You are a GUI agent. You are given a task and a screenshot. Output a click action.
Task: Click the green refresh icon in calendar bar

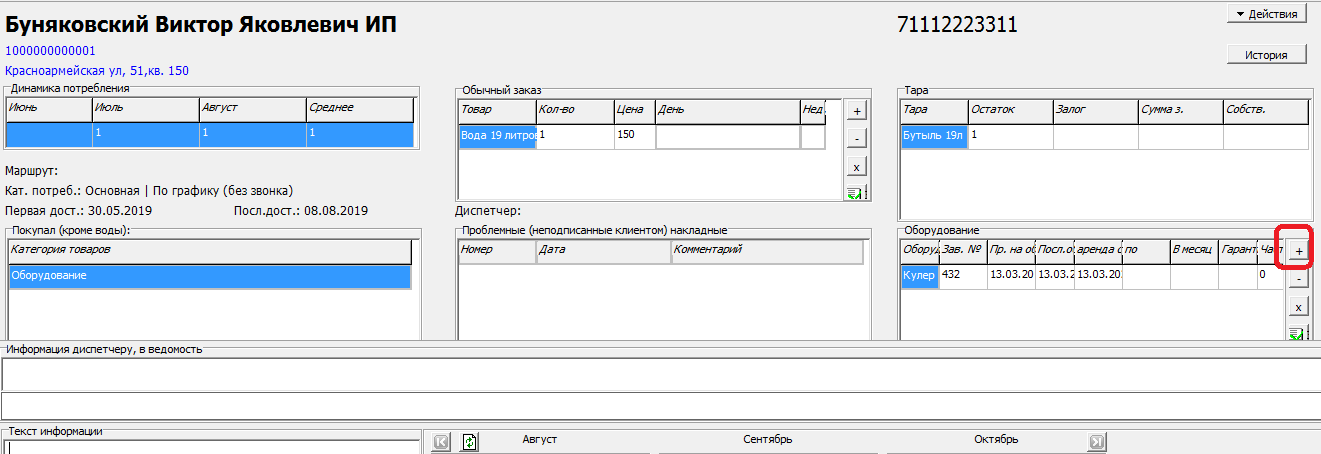click(x=471, y=441)
